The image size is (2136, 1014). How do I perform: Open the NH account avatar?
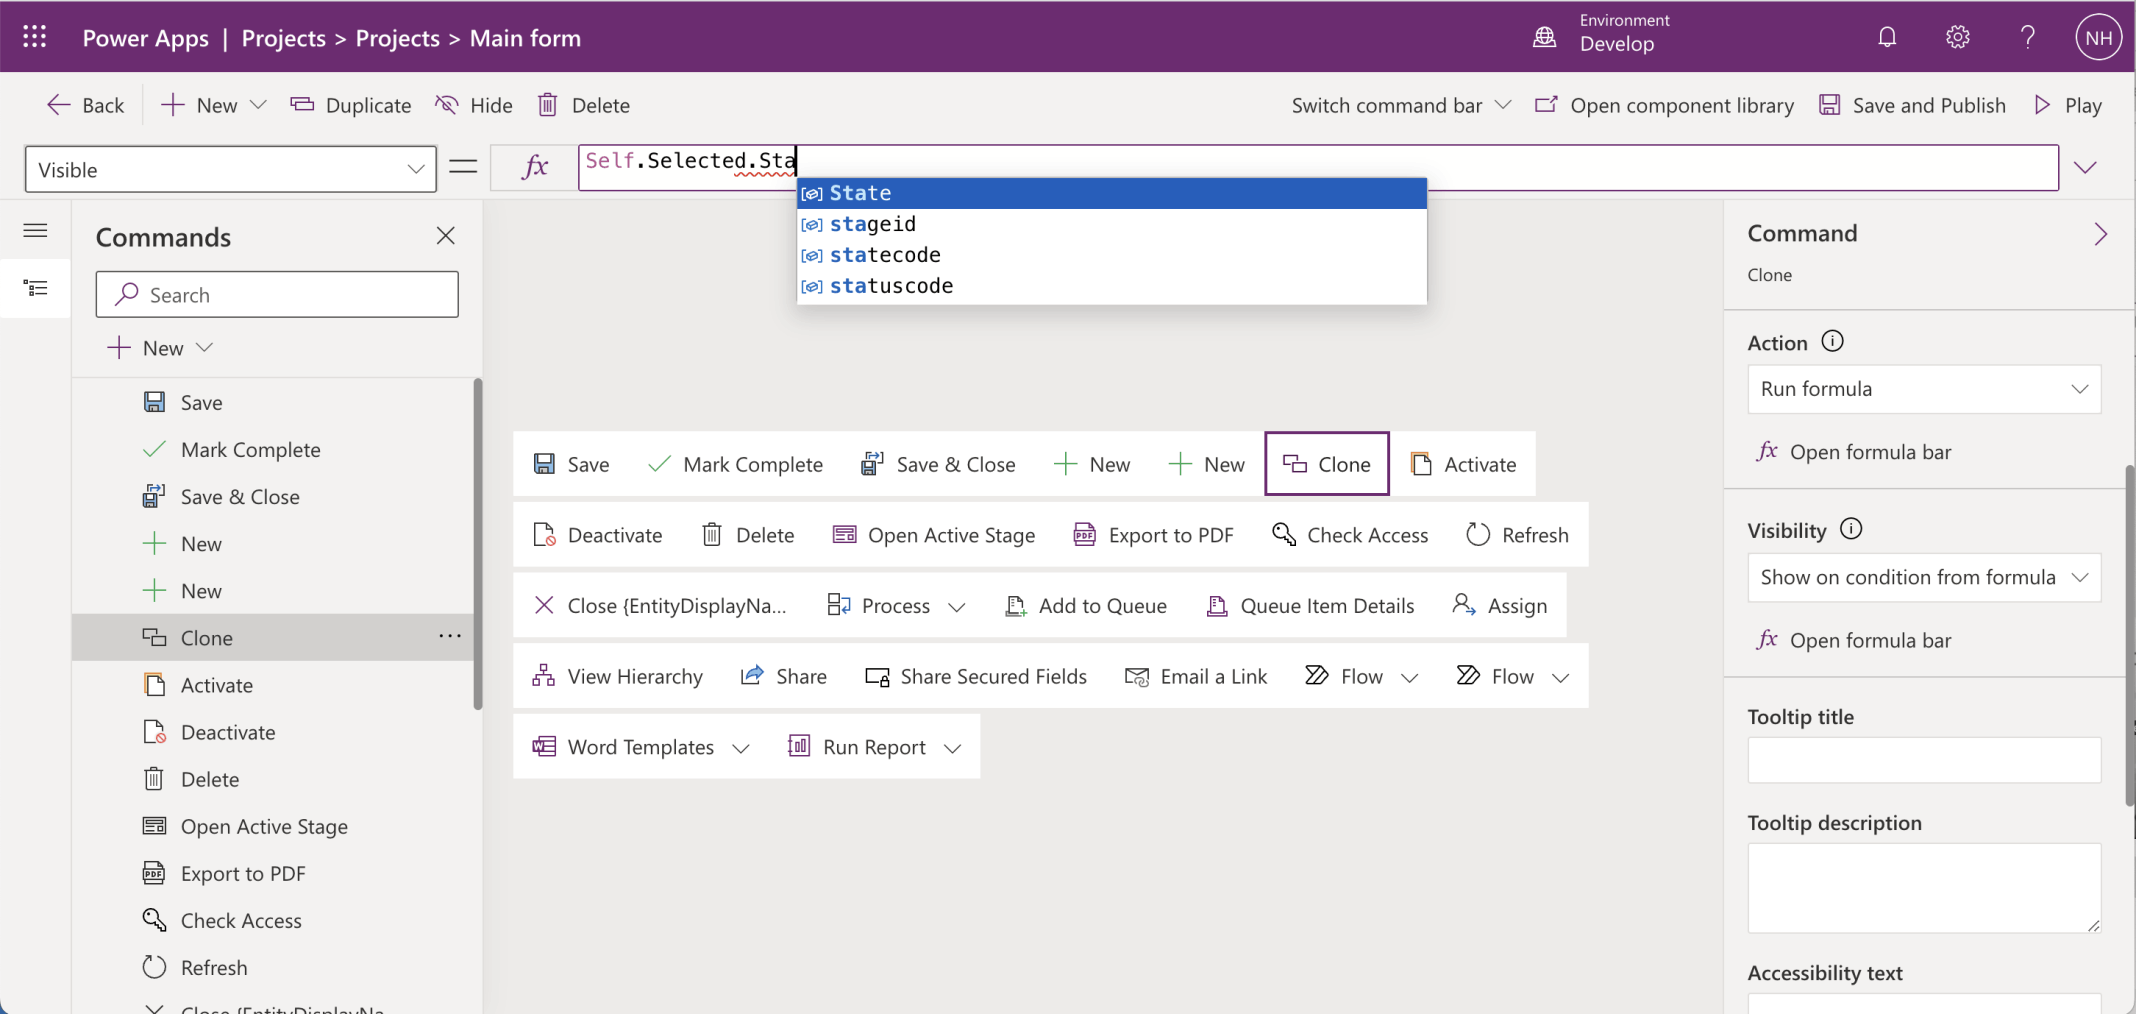[x=2098, y=38]
